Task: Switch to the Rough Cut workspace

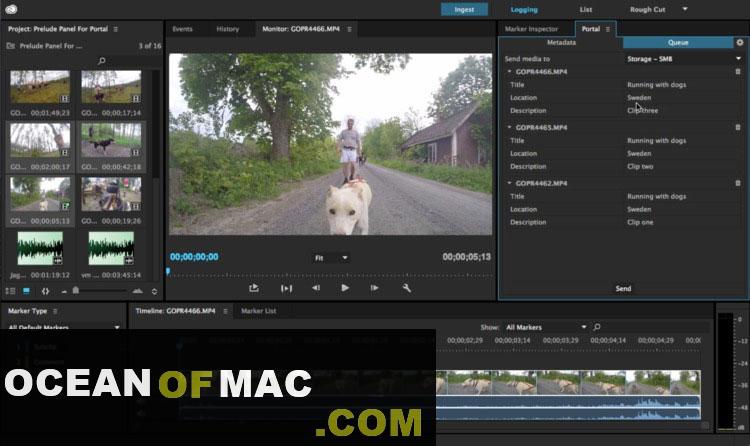Action: click(x=647, y=9)
